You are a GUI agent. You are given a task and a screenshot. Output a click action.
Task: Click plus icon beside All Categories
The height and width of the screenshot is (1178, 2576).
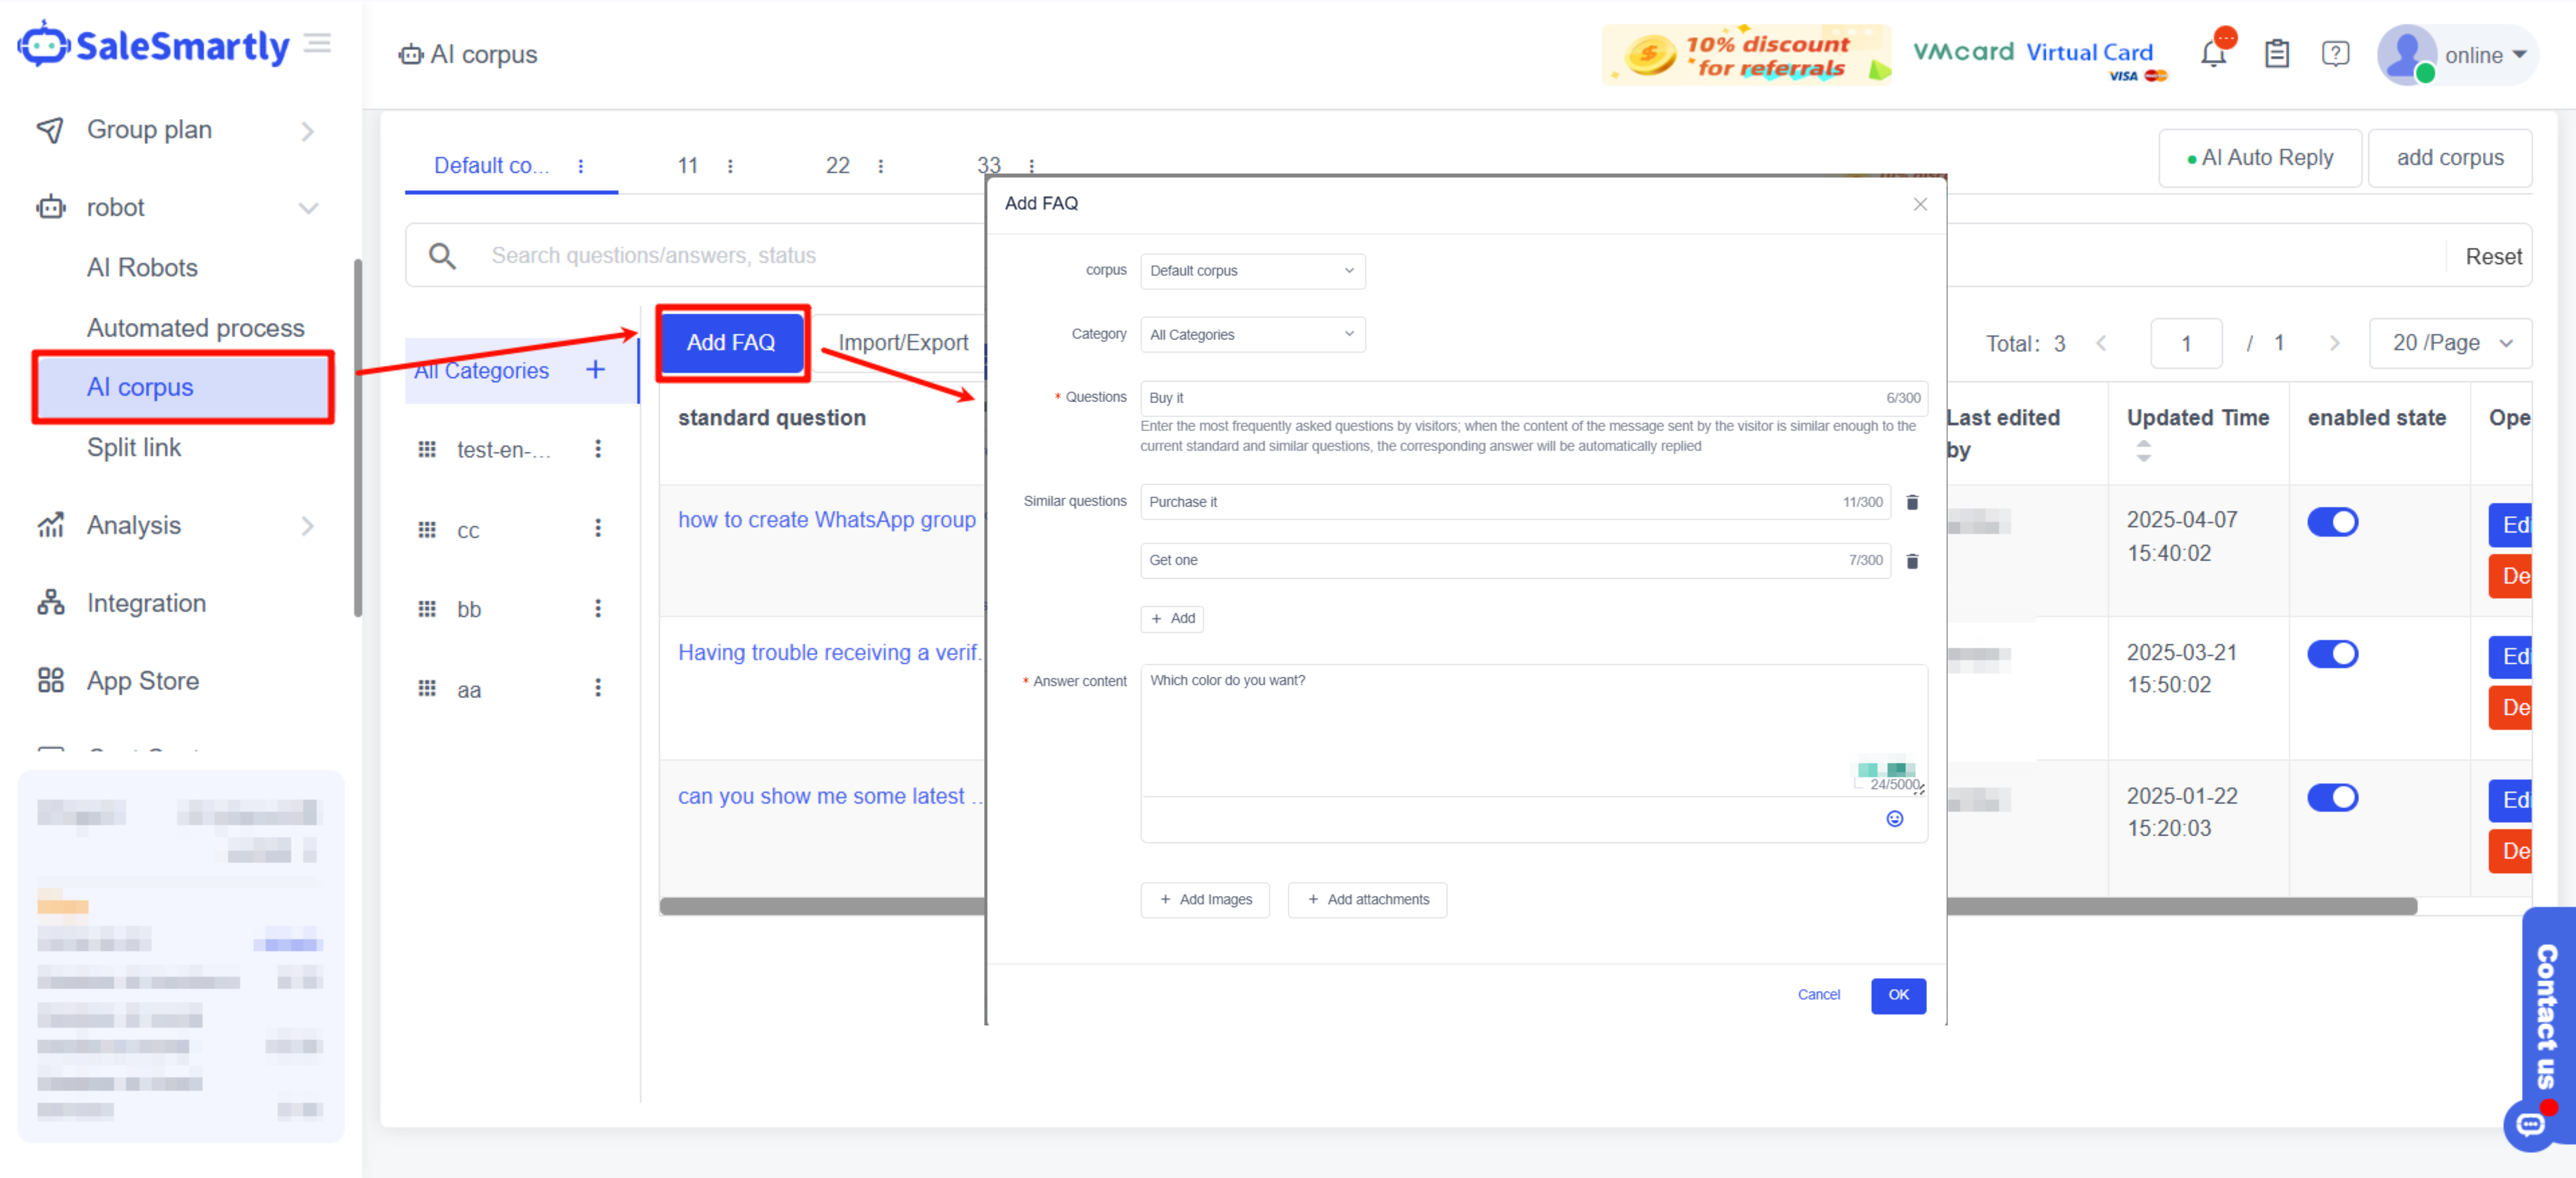[x=595, y=370]
